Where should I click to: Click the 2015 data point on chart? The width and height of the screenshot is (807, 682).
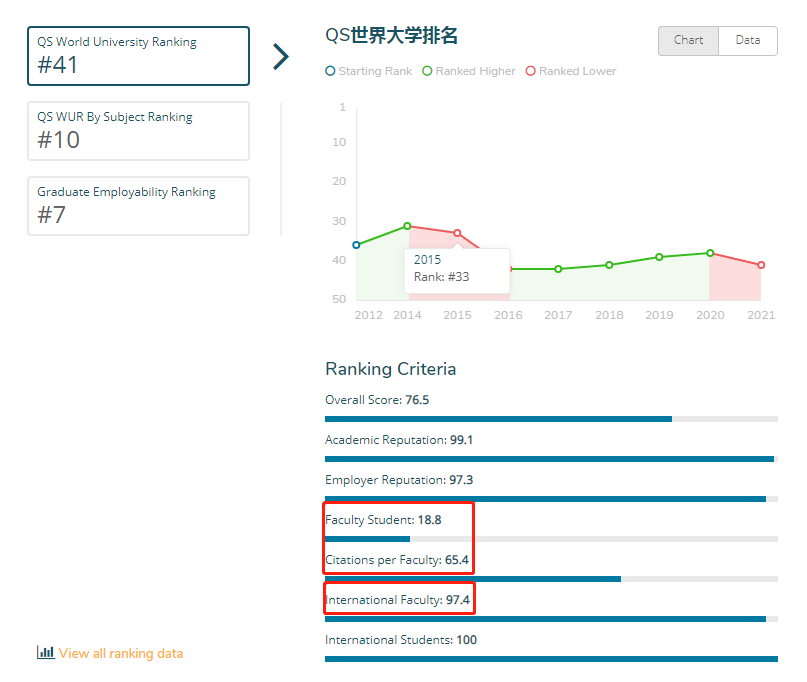[457, 233]
